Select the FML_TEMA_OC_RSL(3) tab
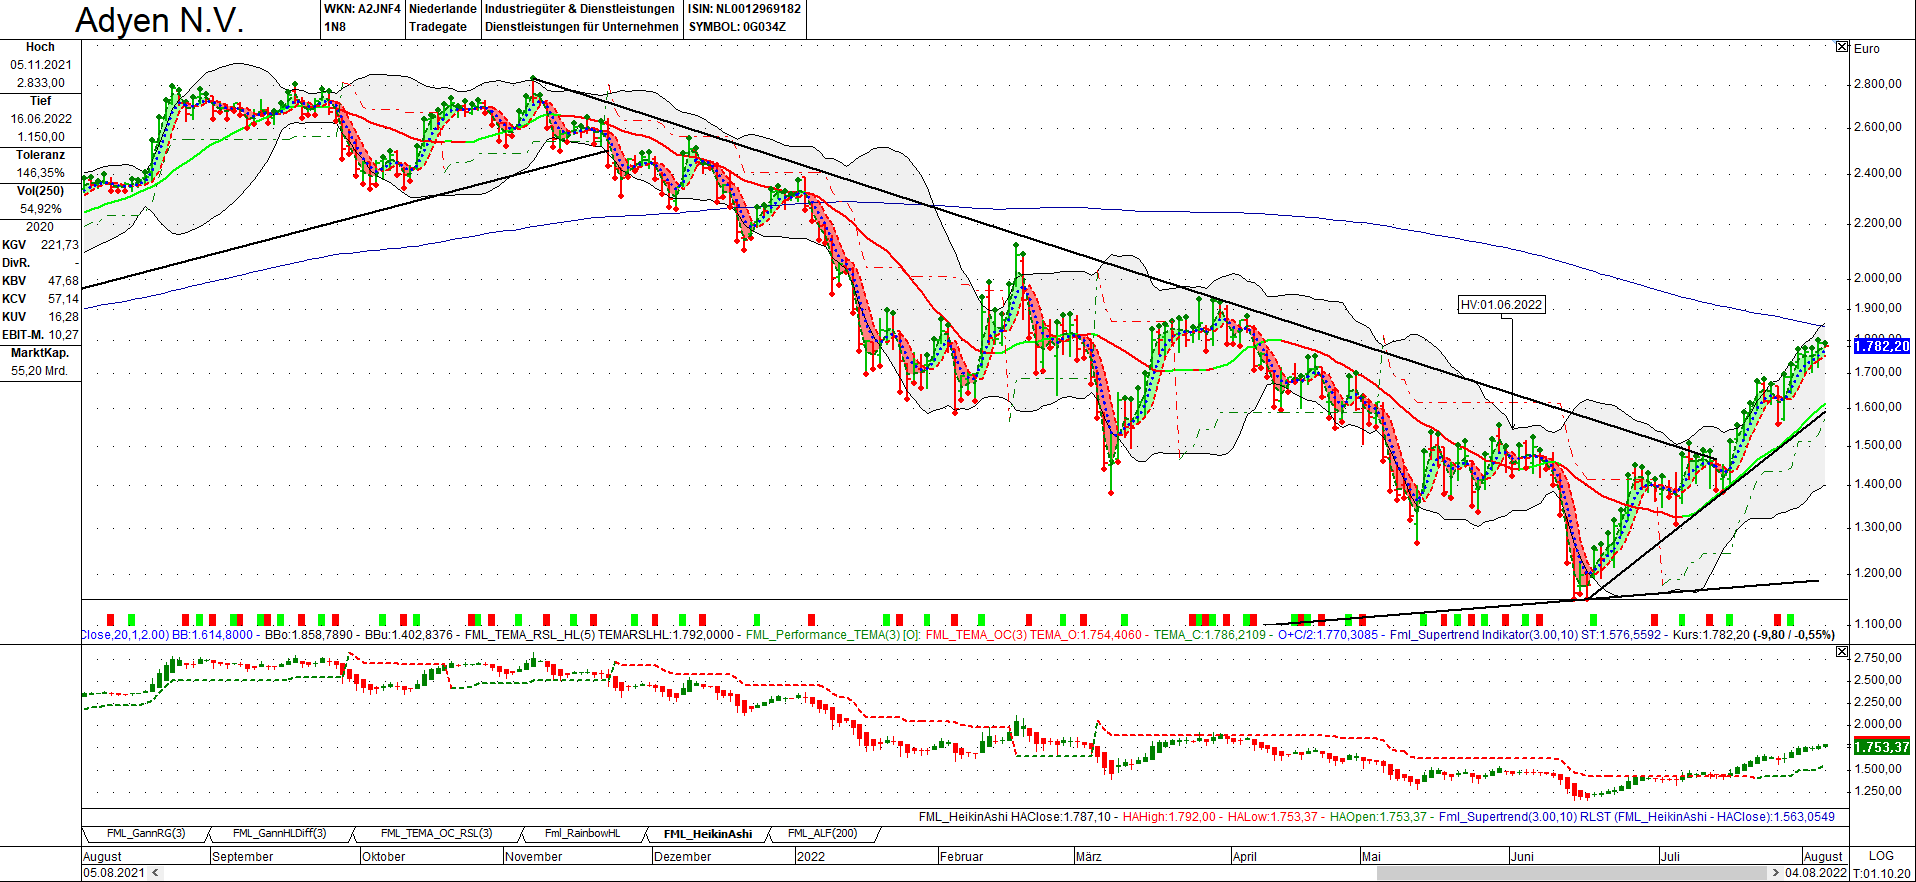This screenshot has height=882, width=1916. (436, 834)
